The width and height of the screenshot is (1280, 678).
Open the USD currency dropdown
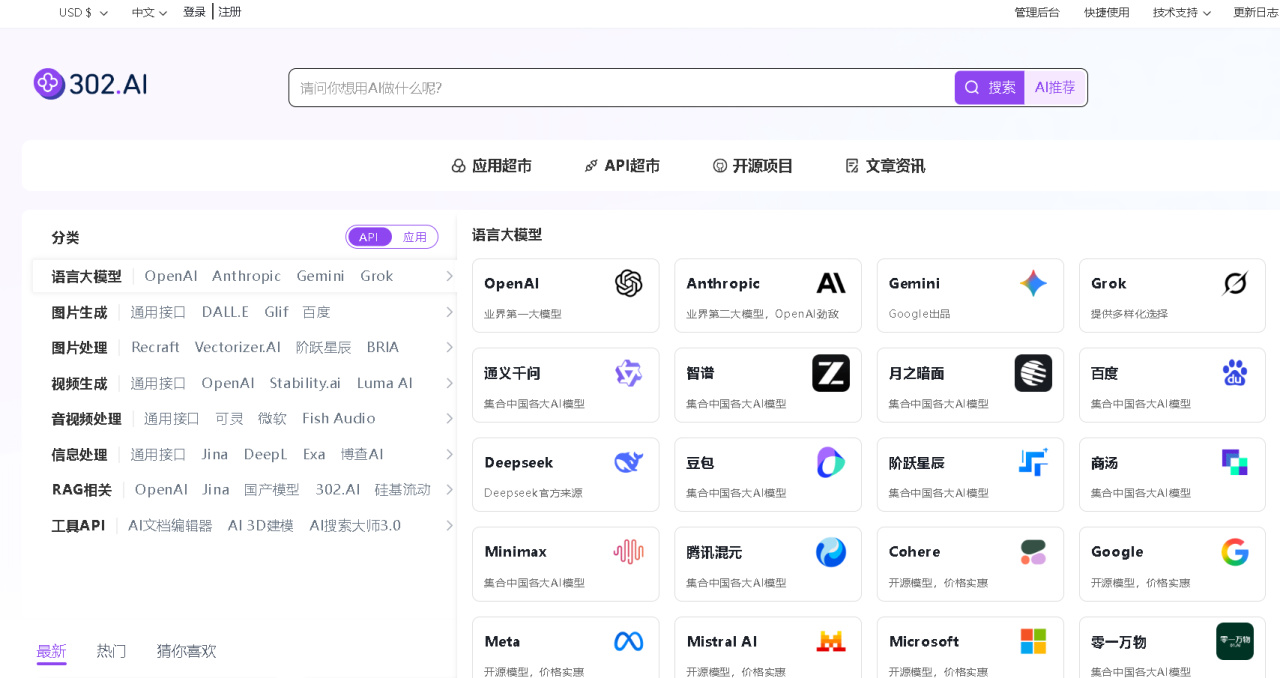(83, 12)
